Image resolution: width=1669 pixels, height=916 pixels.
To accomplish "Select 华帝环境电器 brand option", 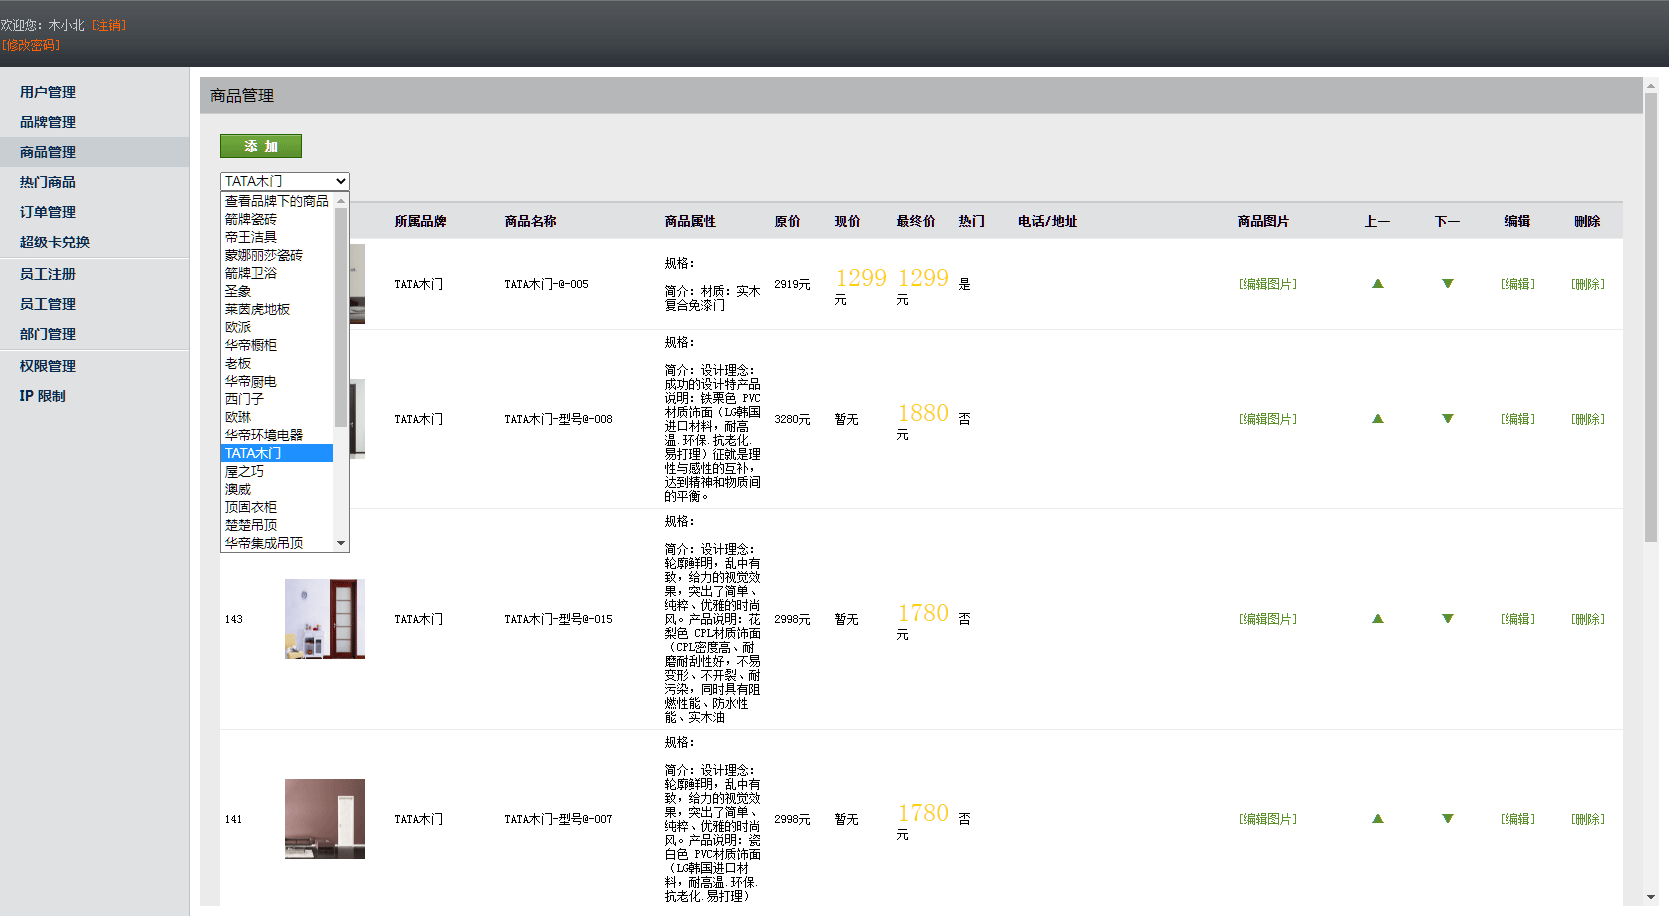I will tap(277, 435).
